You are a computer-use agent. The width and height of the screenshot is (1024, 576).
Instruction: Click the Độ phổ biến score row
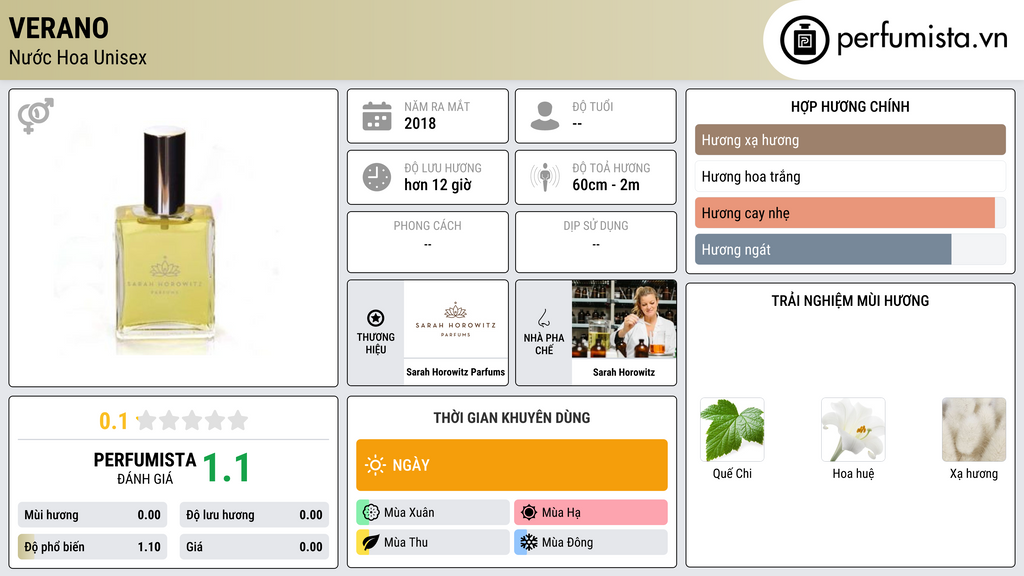[x=92, y=547]
